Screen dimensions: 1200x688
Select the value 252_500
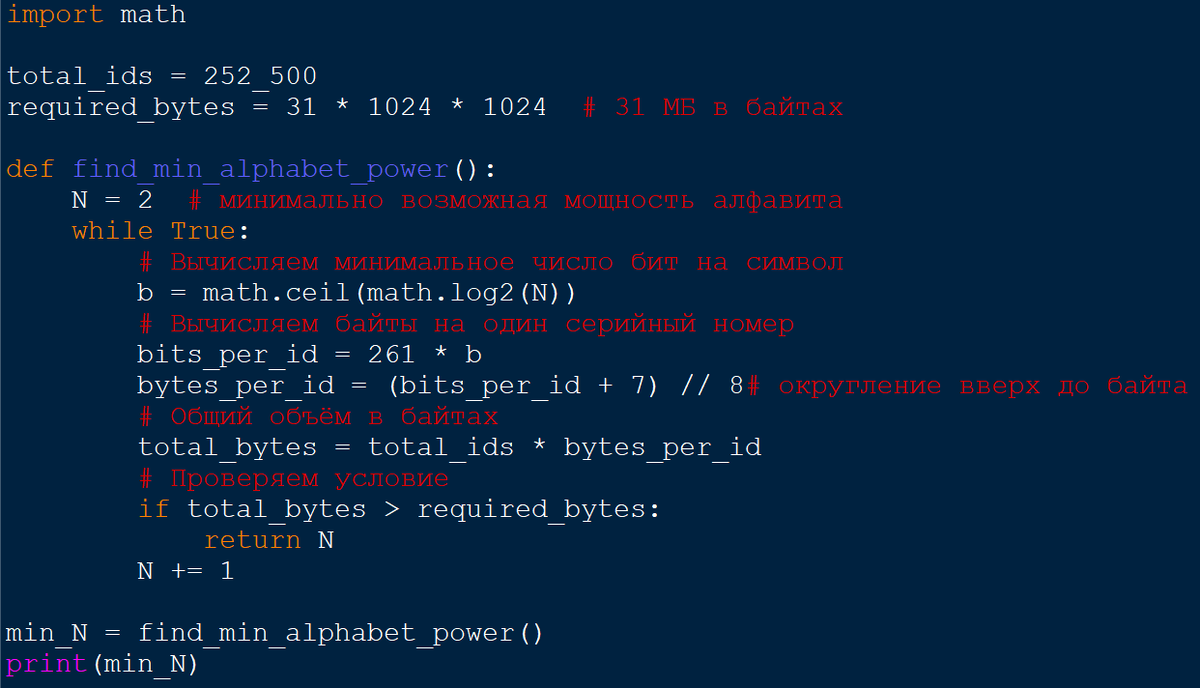click(260, 77)
